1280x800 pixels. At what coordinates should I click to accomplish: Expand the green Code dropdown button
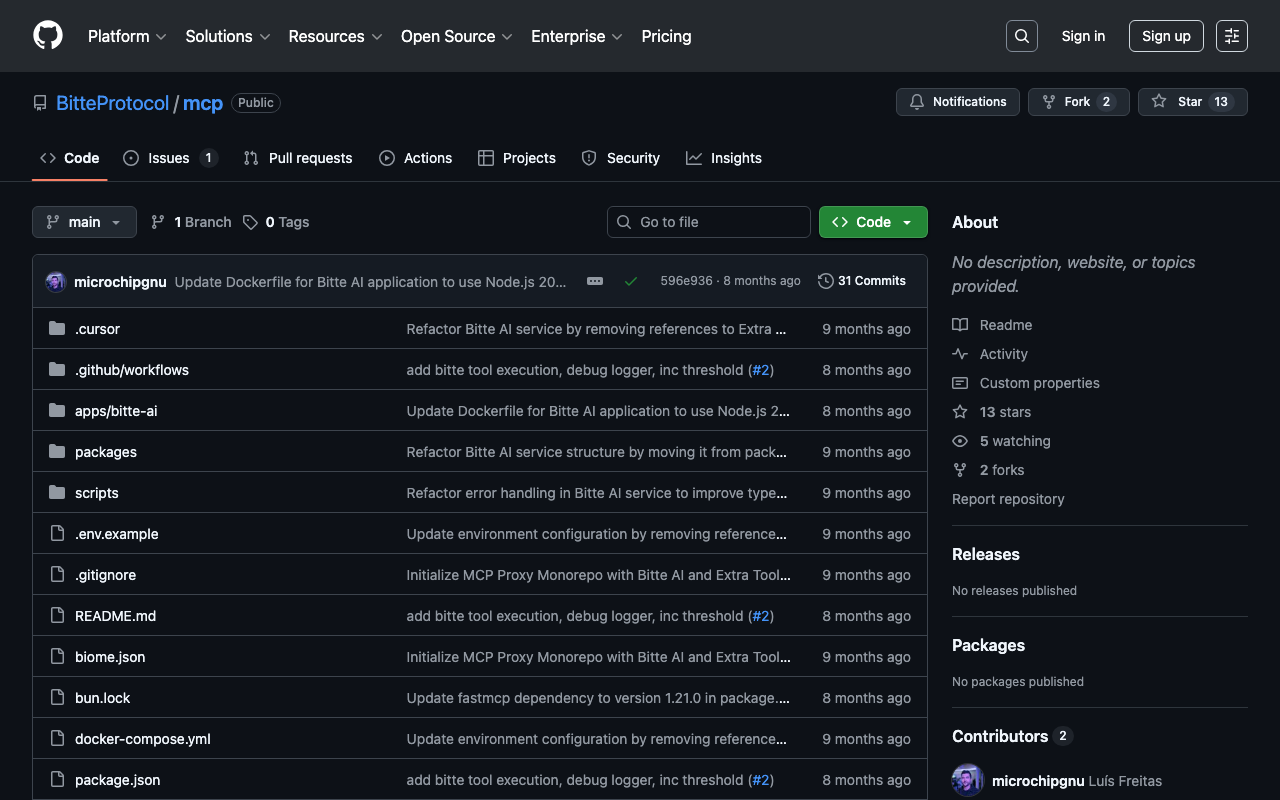point(873,222)
